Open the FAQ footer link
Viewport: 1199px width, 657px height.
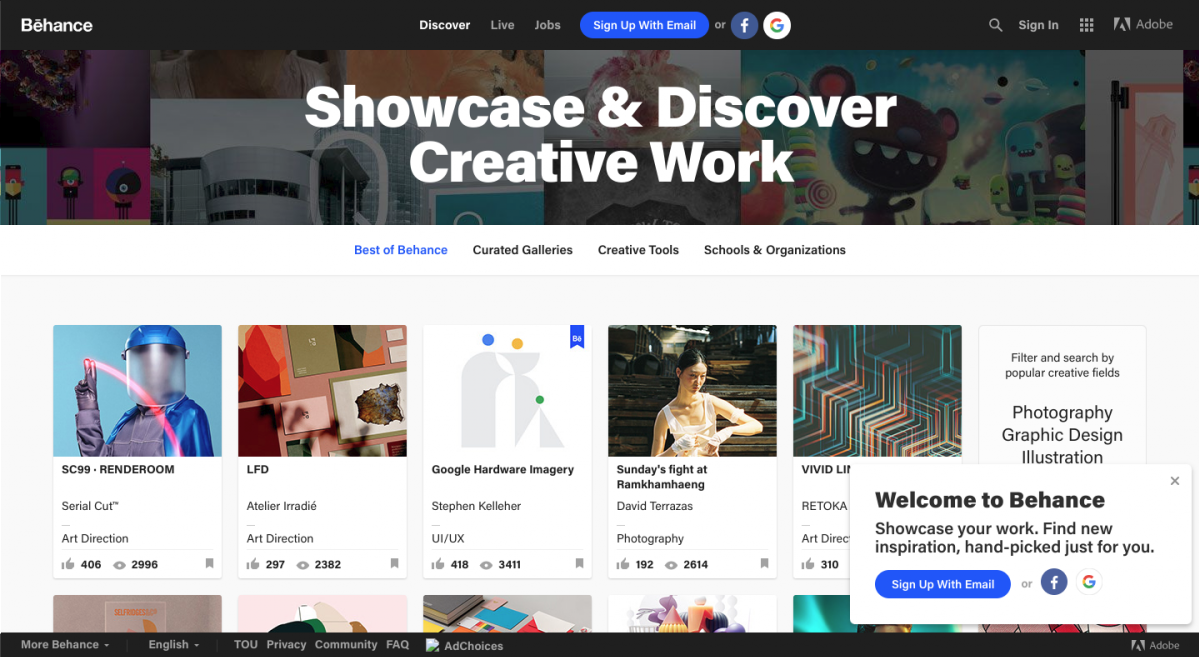click(398, 645)
